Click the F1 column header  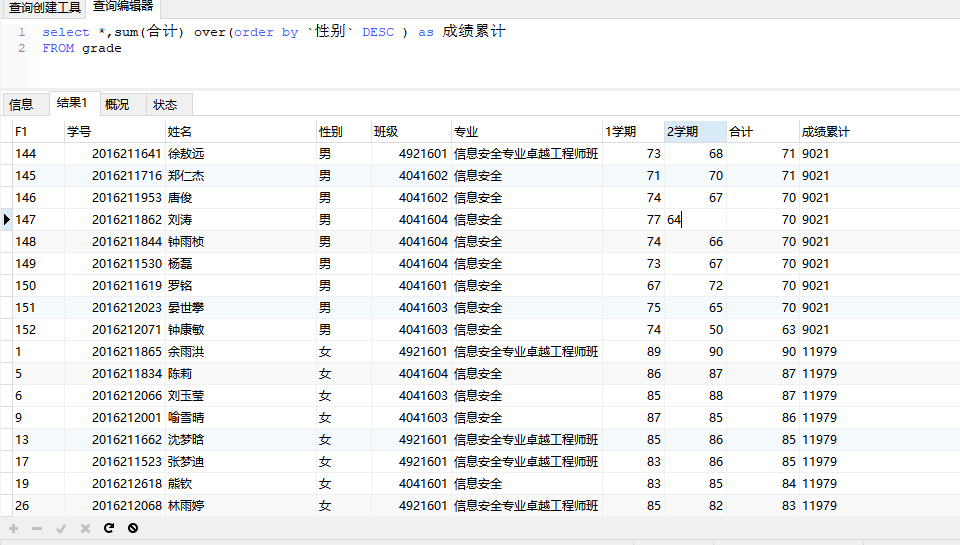(39, 132)
